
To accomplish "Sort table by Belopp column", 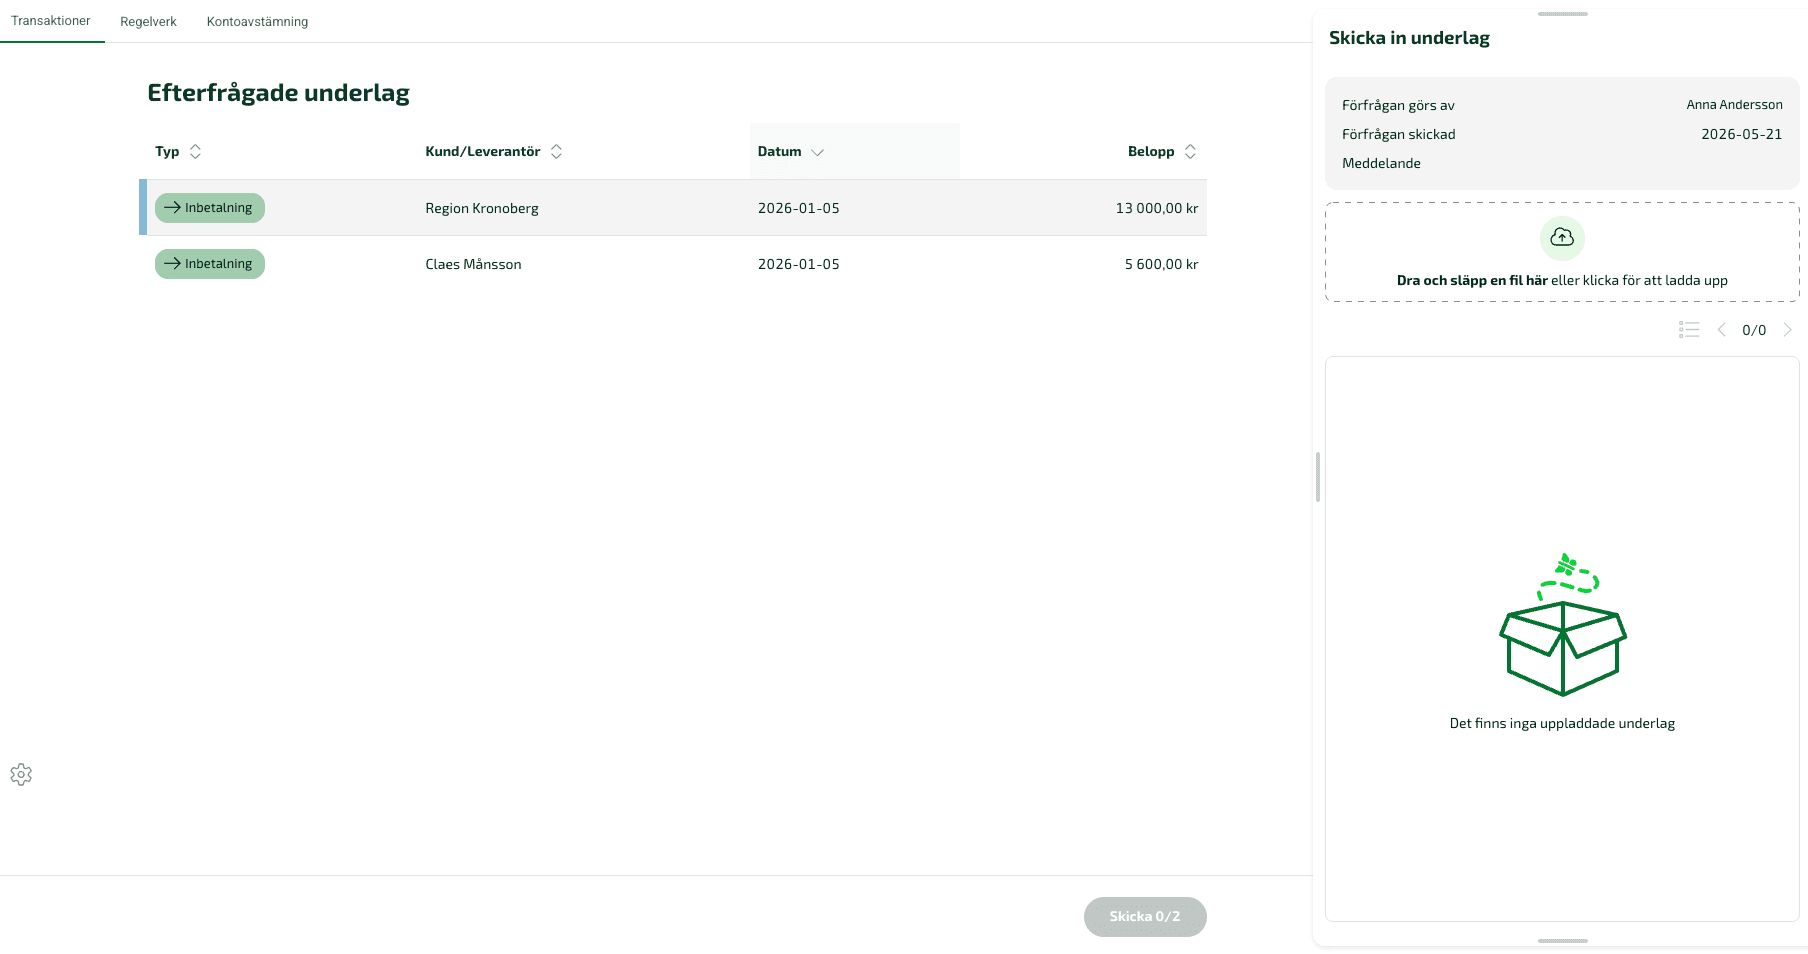I will pyautogui.click(x=1162, y=152).
